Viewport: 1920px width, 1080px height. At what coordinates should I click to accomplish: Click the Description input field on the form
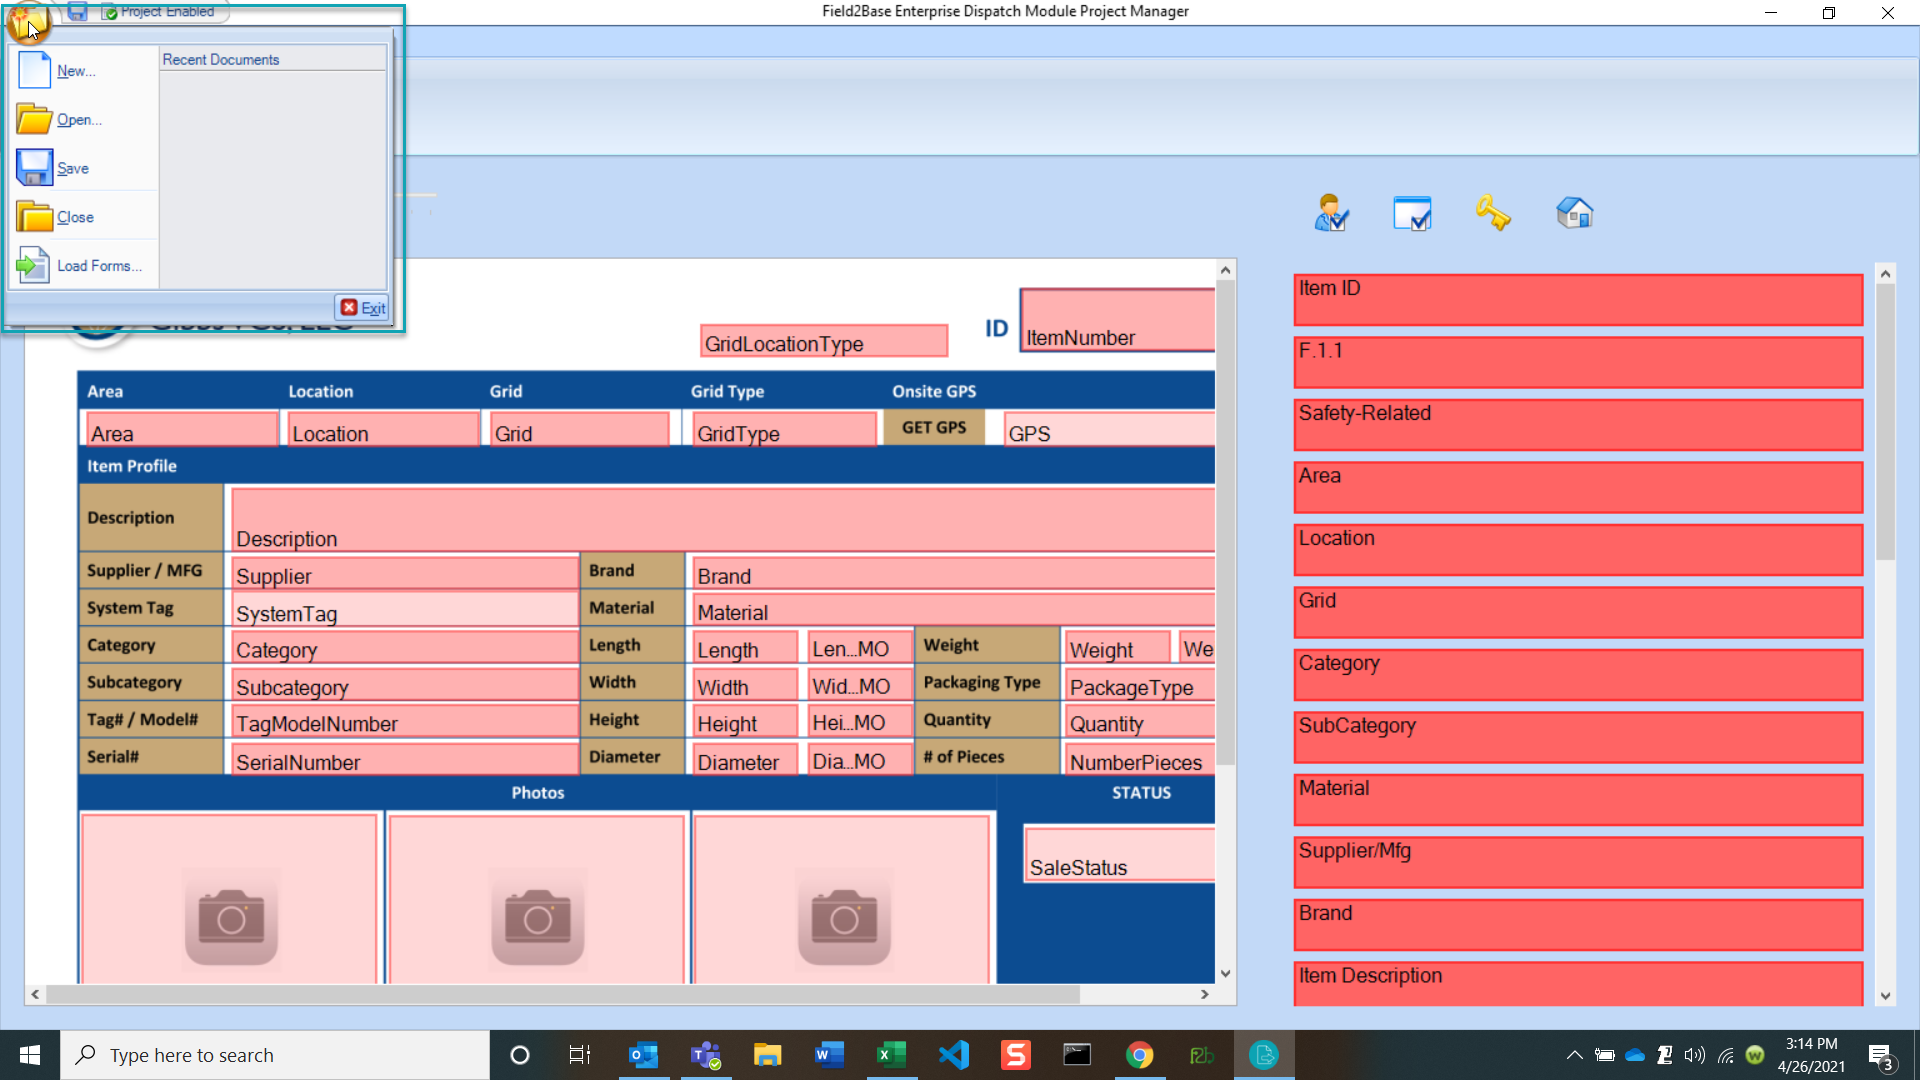coord(722,519)
